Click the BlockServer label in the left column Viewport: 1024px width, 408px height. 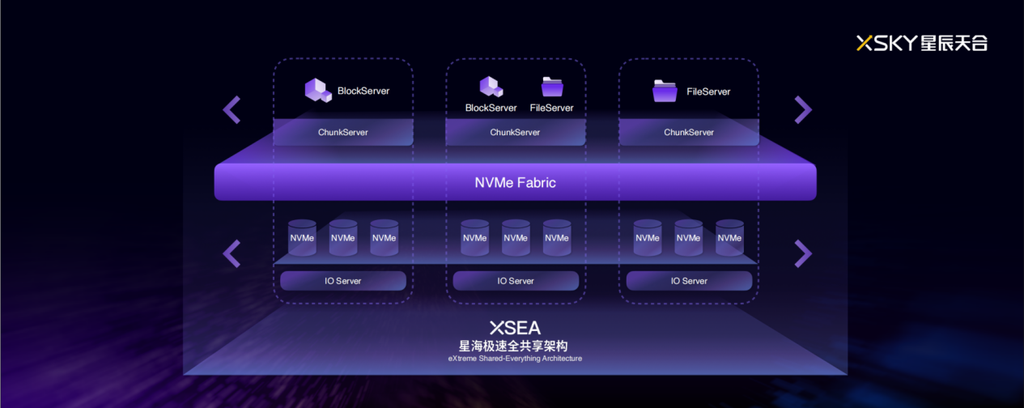point(363,91)
